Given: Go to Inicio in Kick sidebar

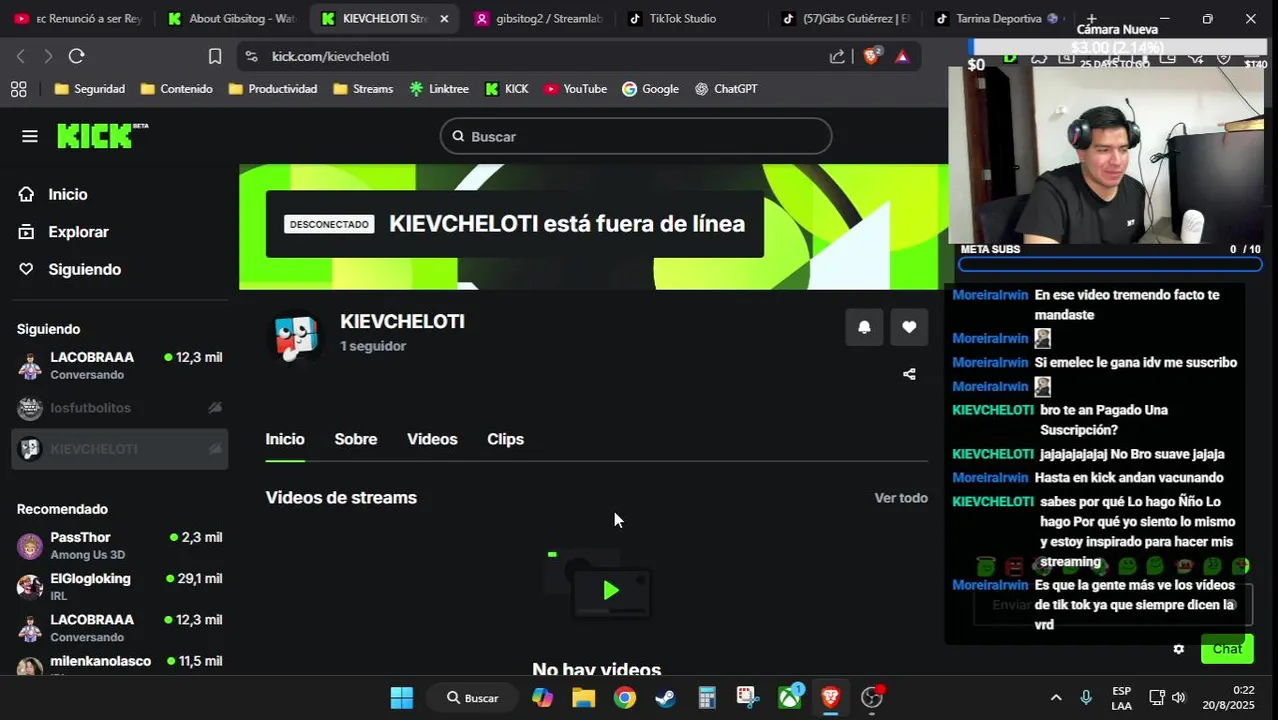Looking at the screenshot, I should [67, 195].
